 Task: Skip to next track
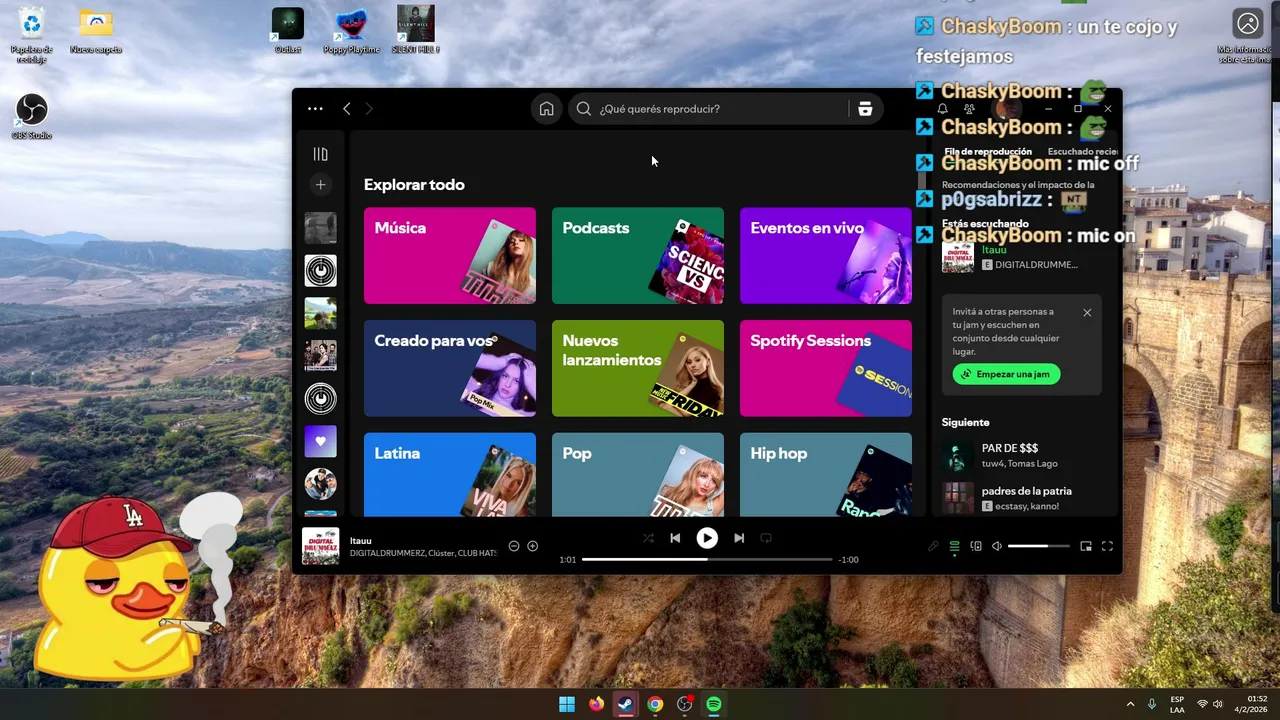(739, 538)
